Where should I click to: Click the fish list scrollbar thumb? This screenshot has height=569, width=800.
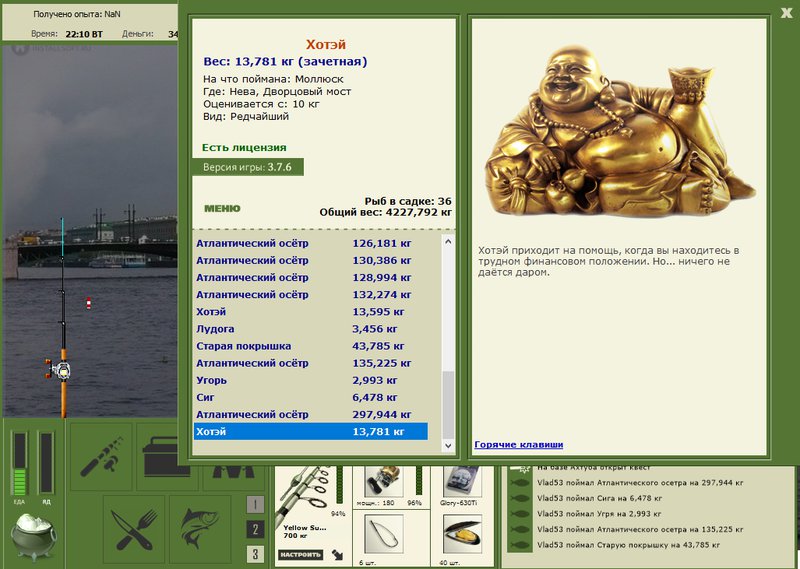tap(448, 402)
